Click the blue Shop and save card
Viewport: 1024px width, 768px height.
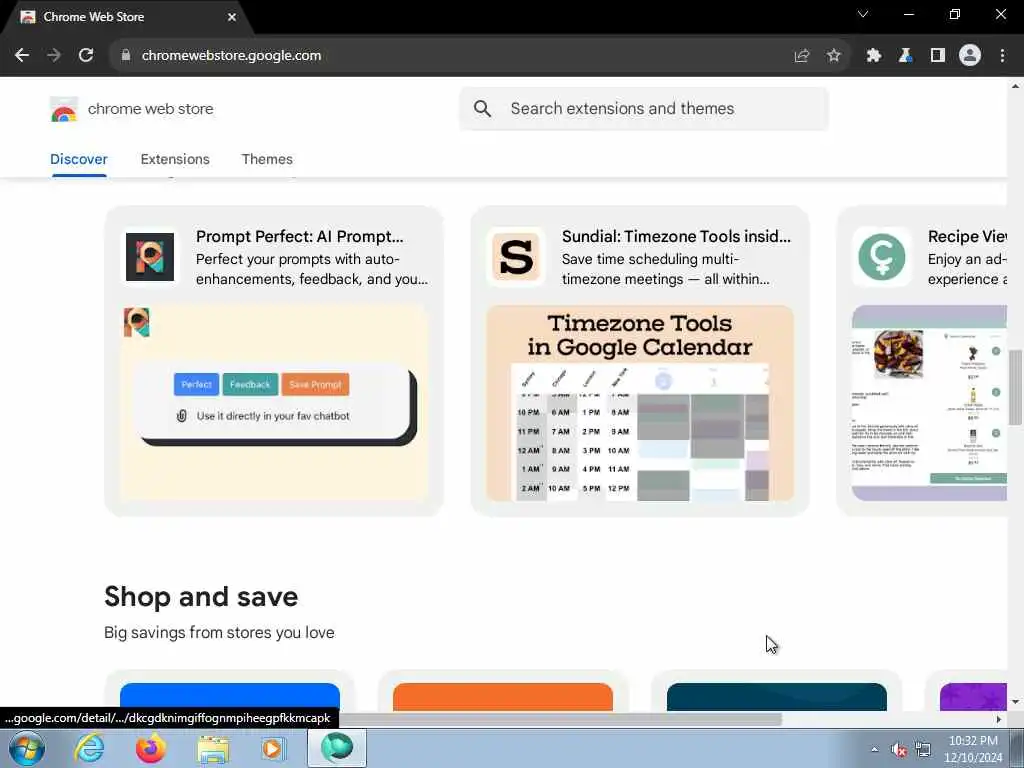click(230, 697)
